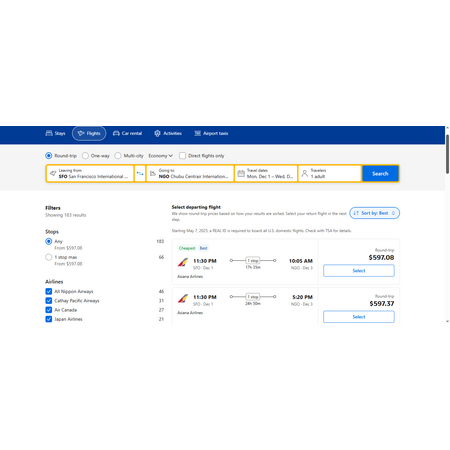Click the 11:30 PM departure of first flight
Viewport: 450px width, 450px height.
click(x=205, y=261)
